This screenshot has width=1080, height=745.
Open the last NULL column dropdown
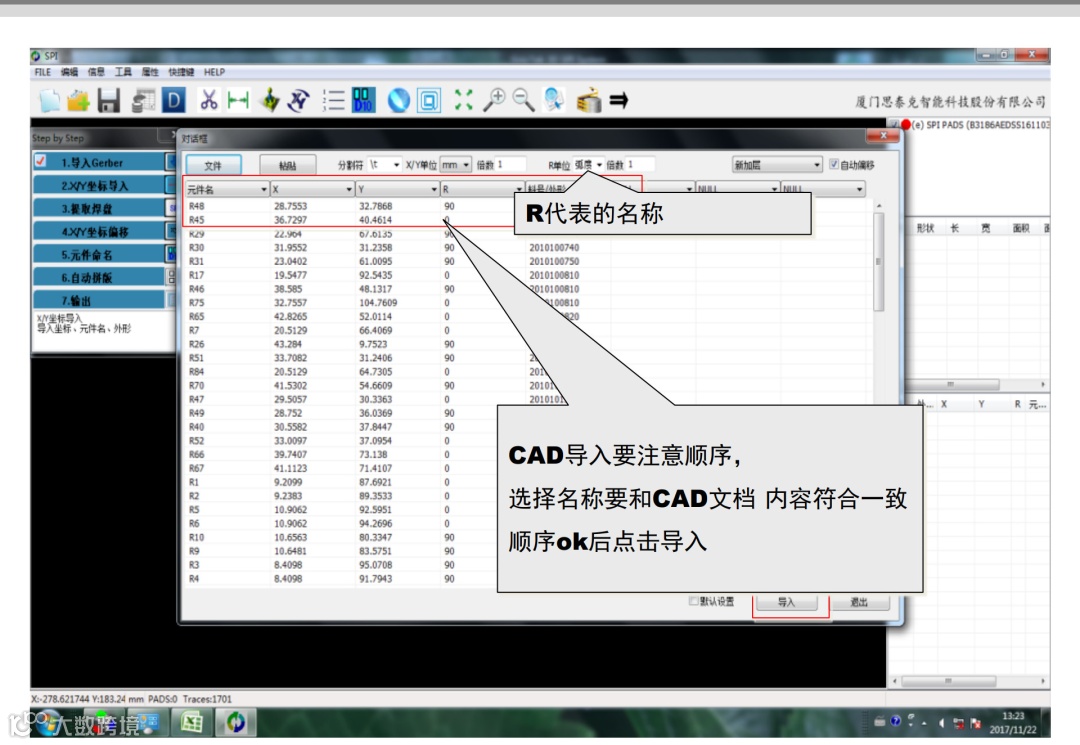823,189
